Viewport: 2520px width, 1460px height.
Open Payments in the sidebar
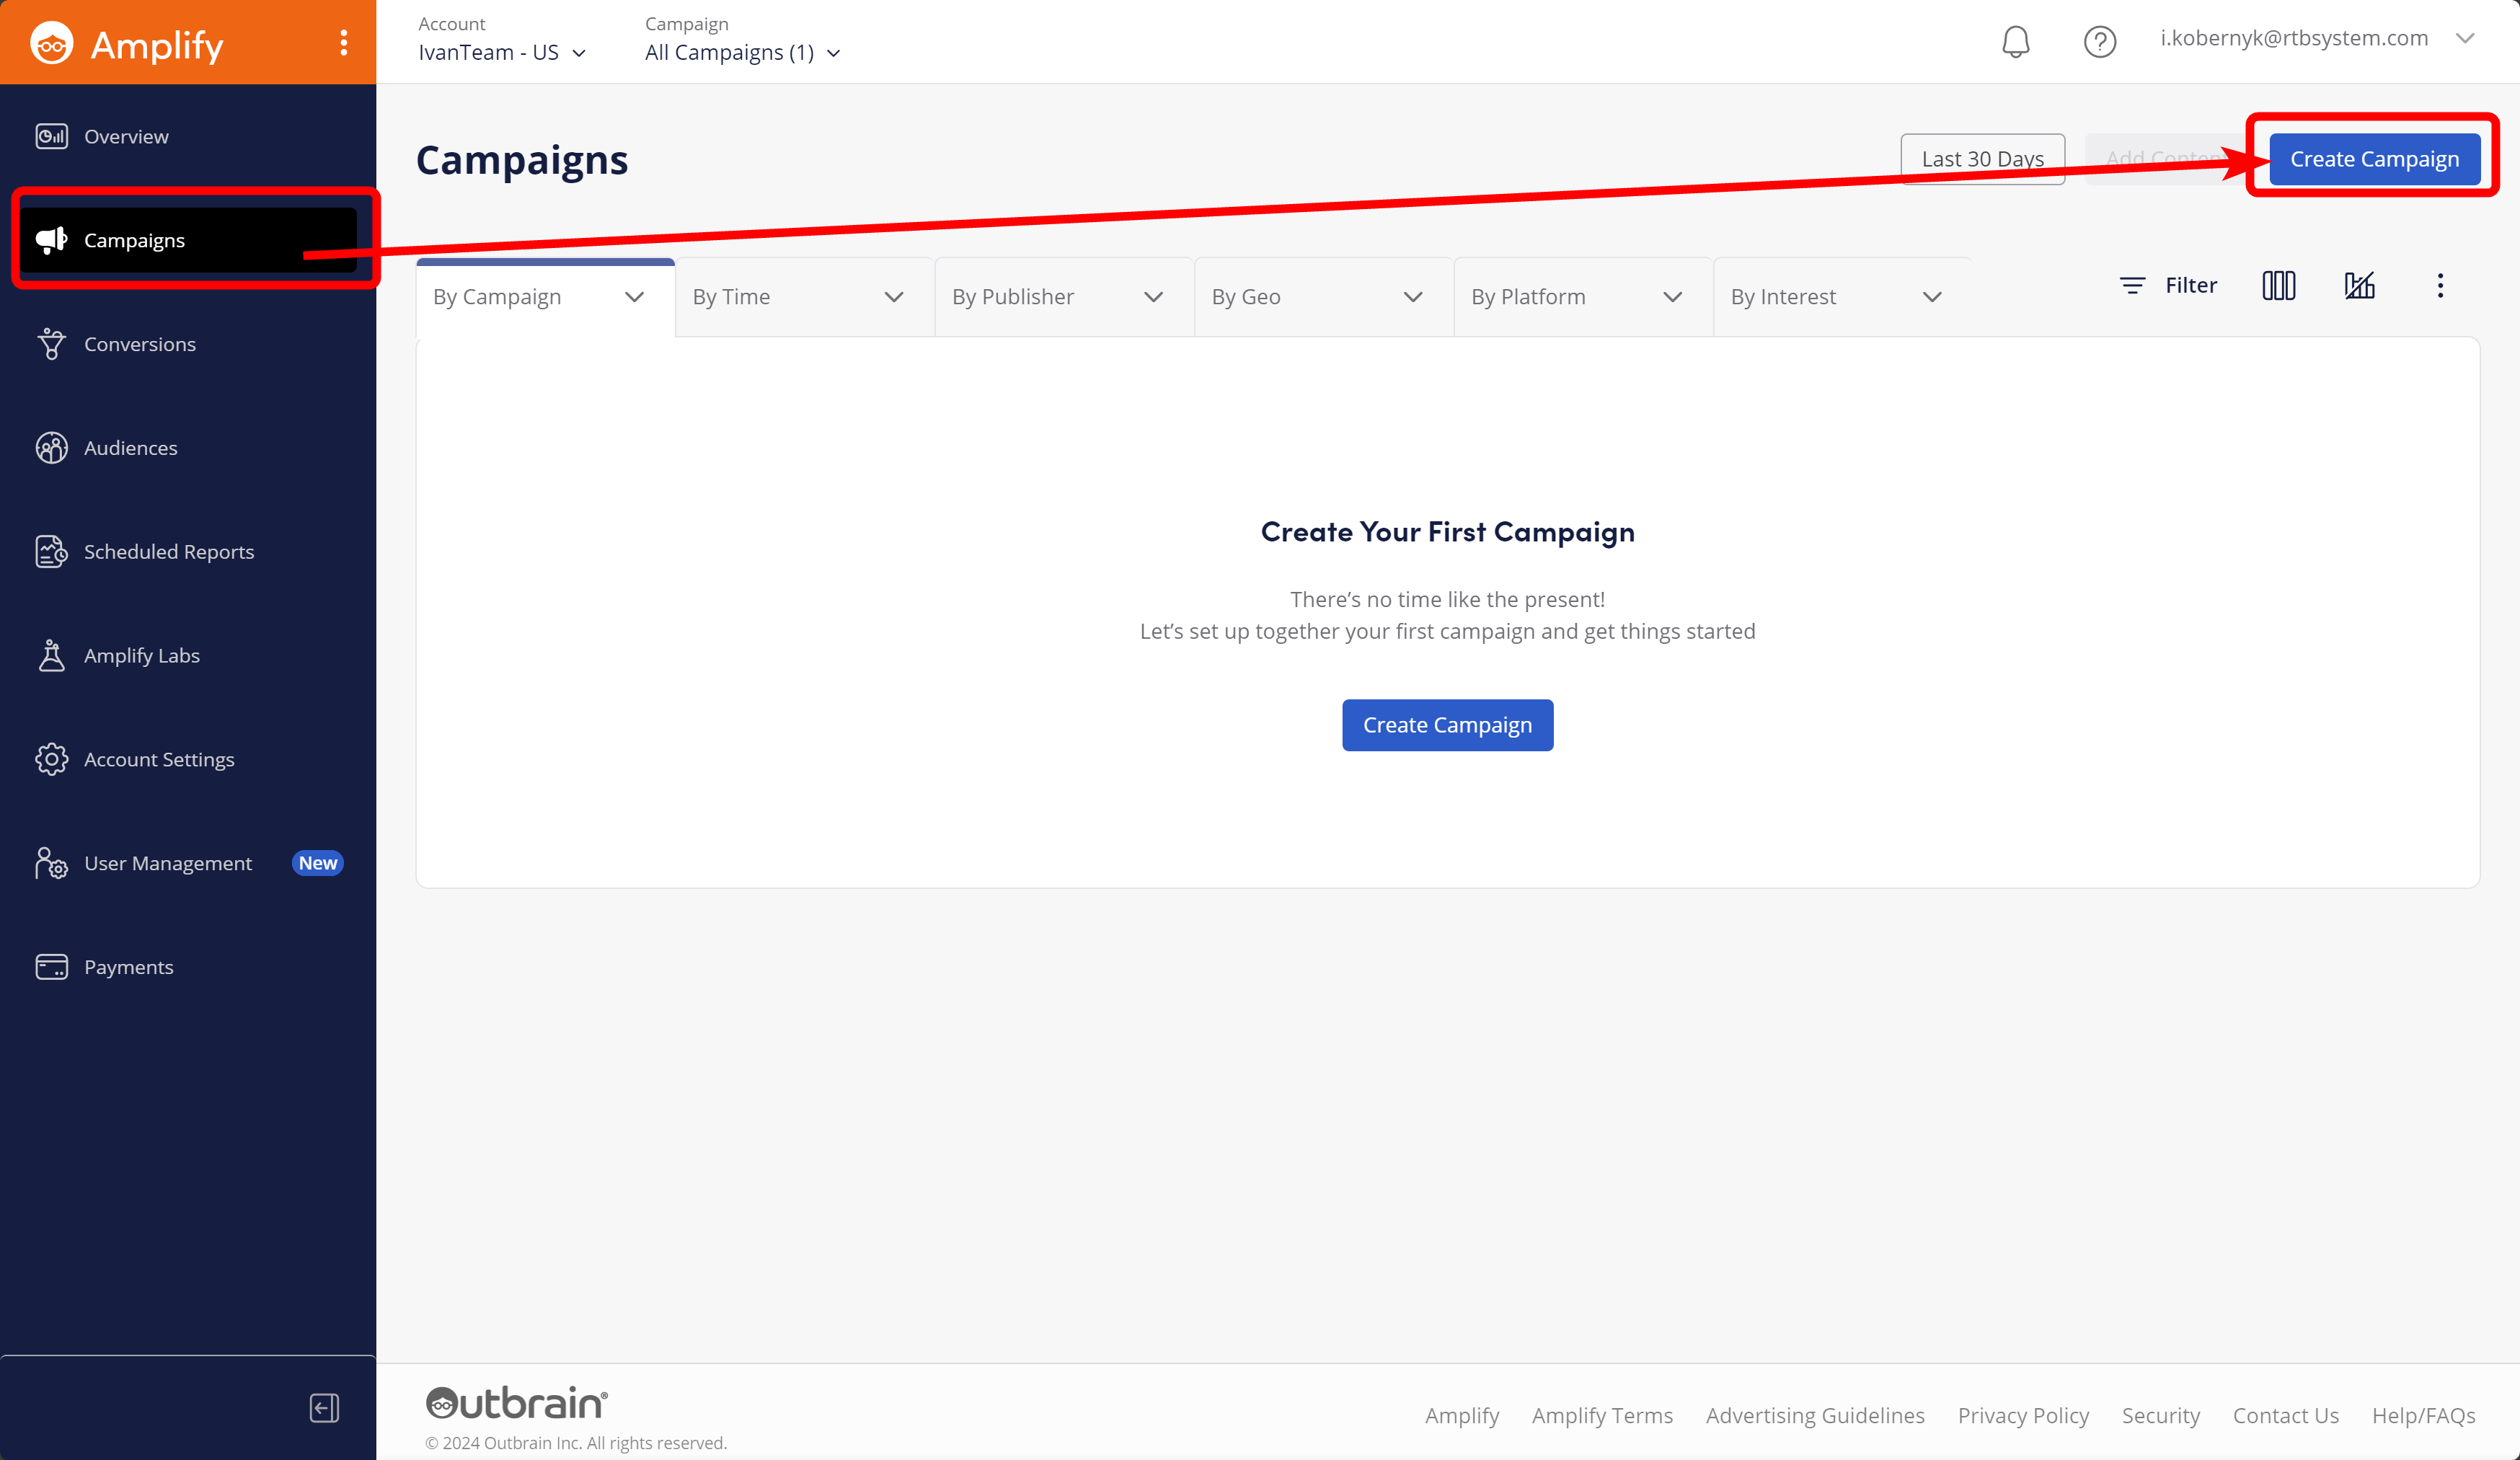[x=188, y=967]
